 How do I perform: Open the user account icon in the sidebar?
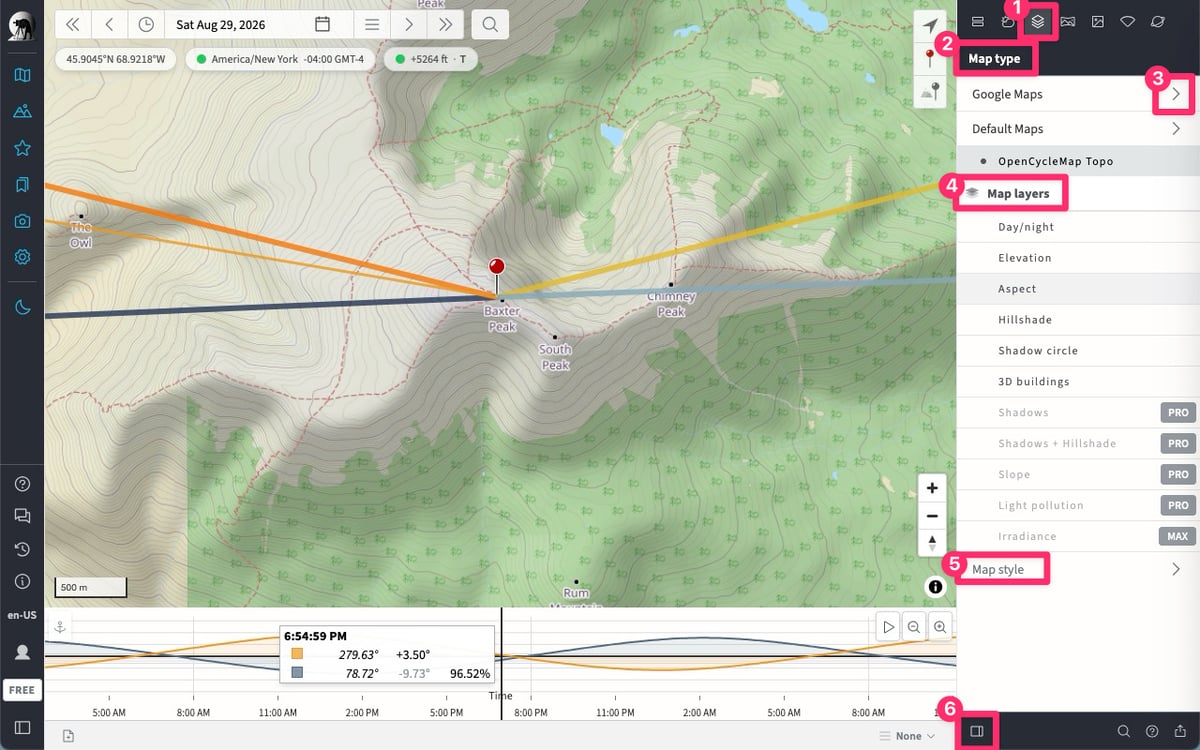[22, 652]
